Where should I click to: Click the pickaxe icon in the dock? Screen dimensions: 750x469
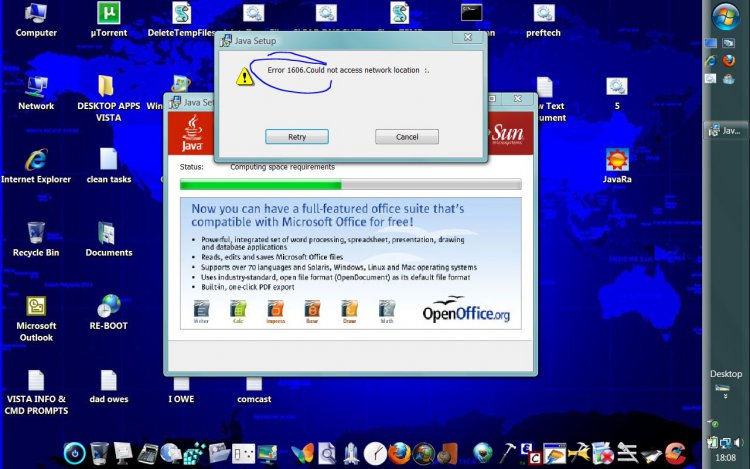click(x=507, y=453)
